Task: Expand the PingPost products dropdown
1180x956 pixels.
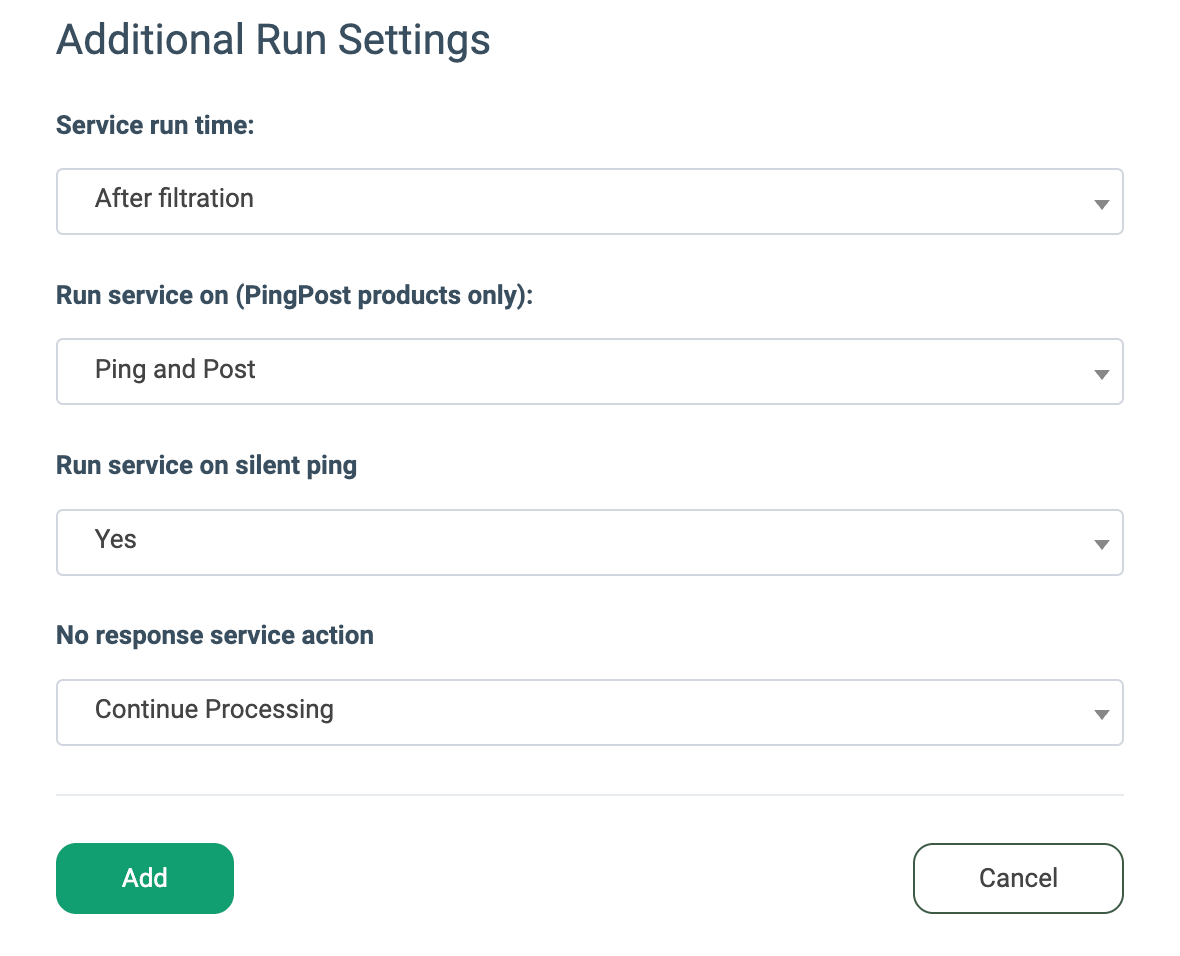Action: (x=589, y=371)
